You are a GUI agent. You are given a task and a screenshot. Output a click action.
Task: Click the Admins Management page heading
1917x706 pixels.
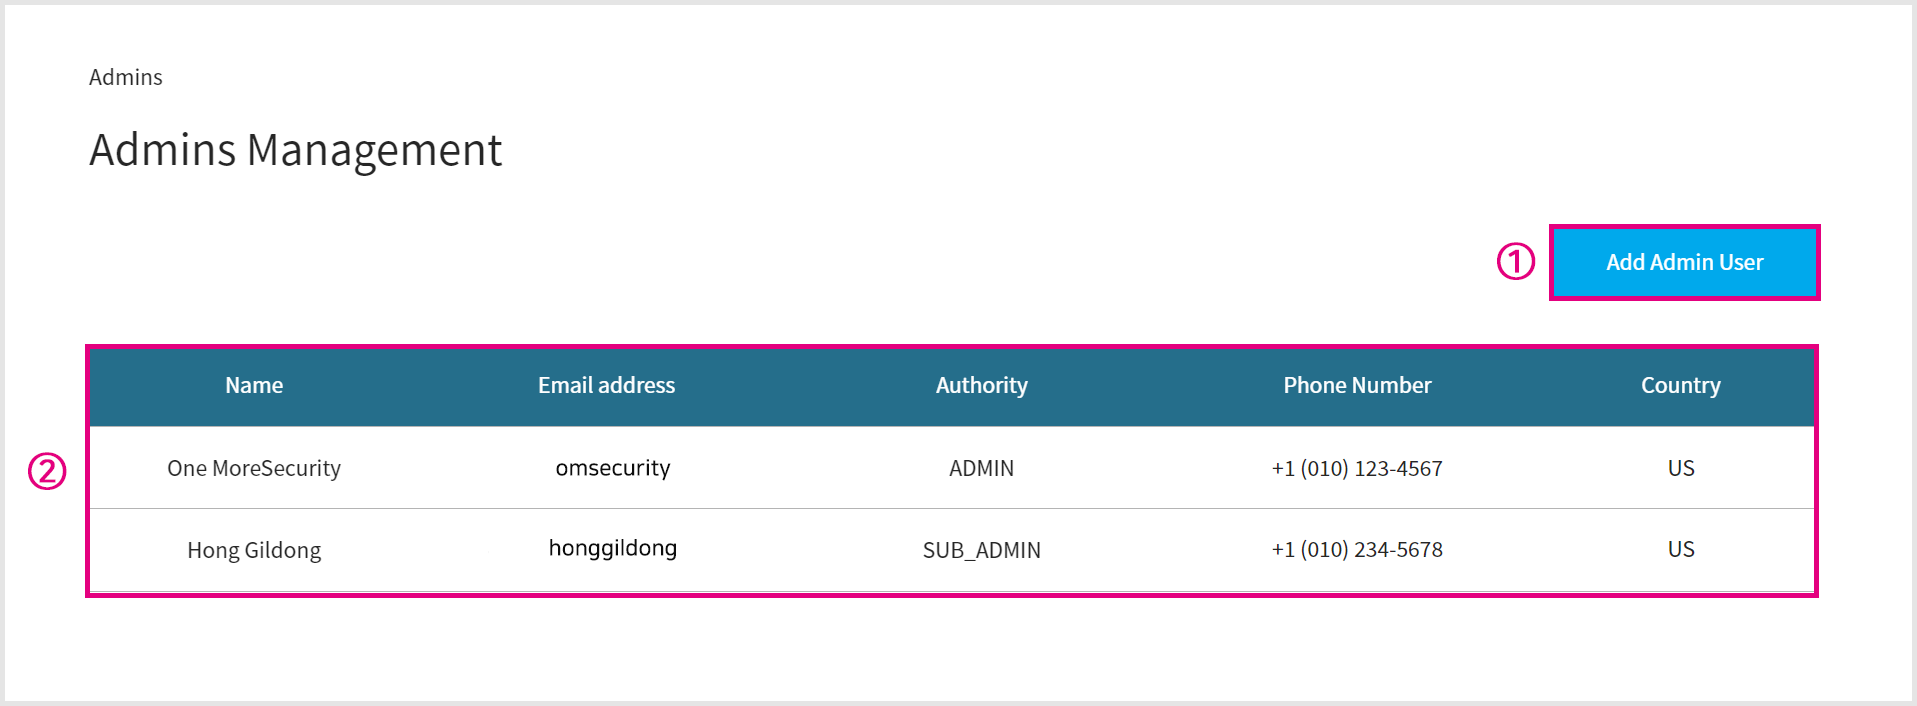click(x=295, y=150)
